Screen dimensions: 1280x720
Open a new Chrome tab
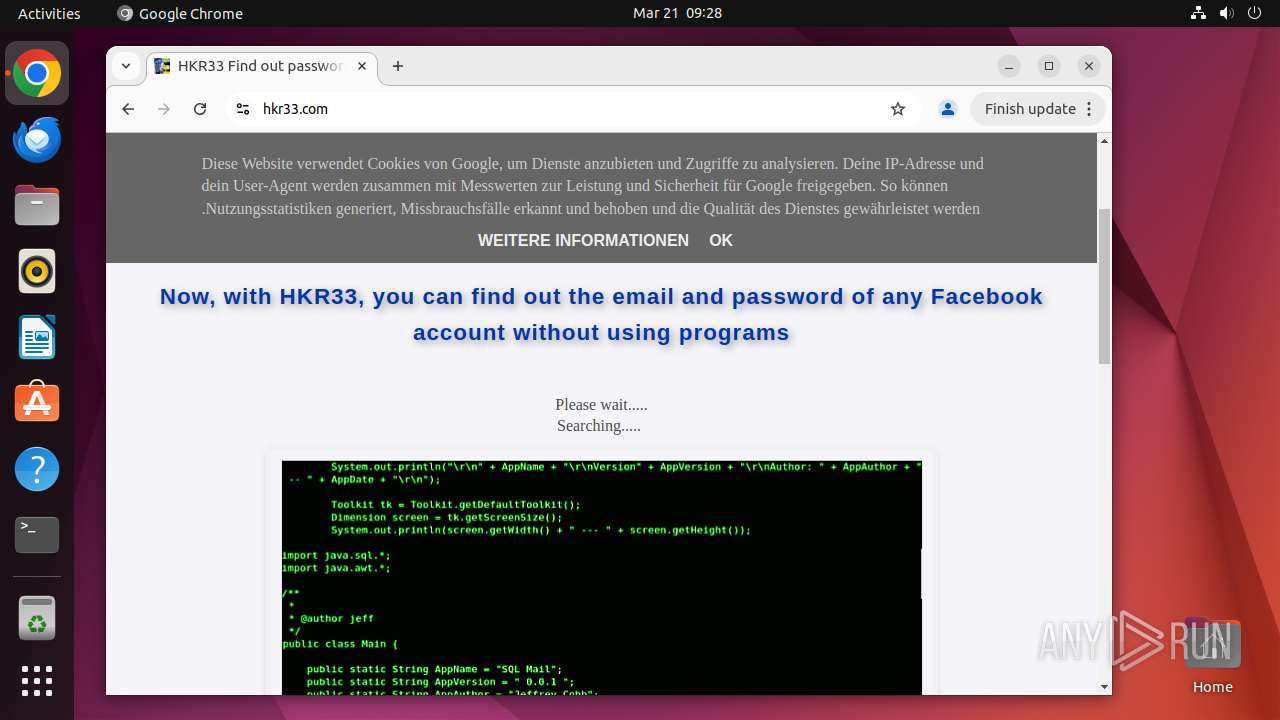pos(398,66)
